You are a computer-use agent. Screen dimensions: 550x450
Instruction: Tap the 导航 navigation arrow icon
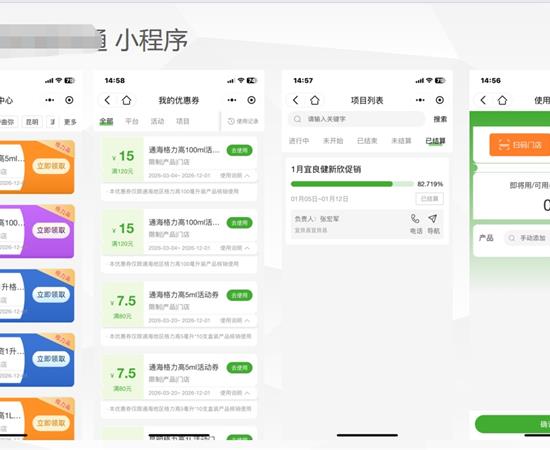coord(433,219)
